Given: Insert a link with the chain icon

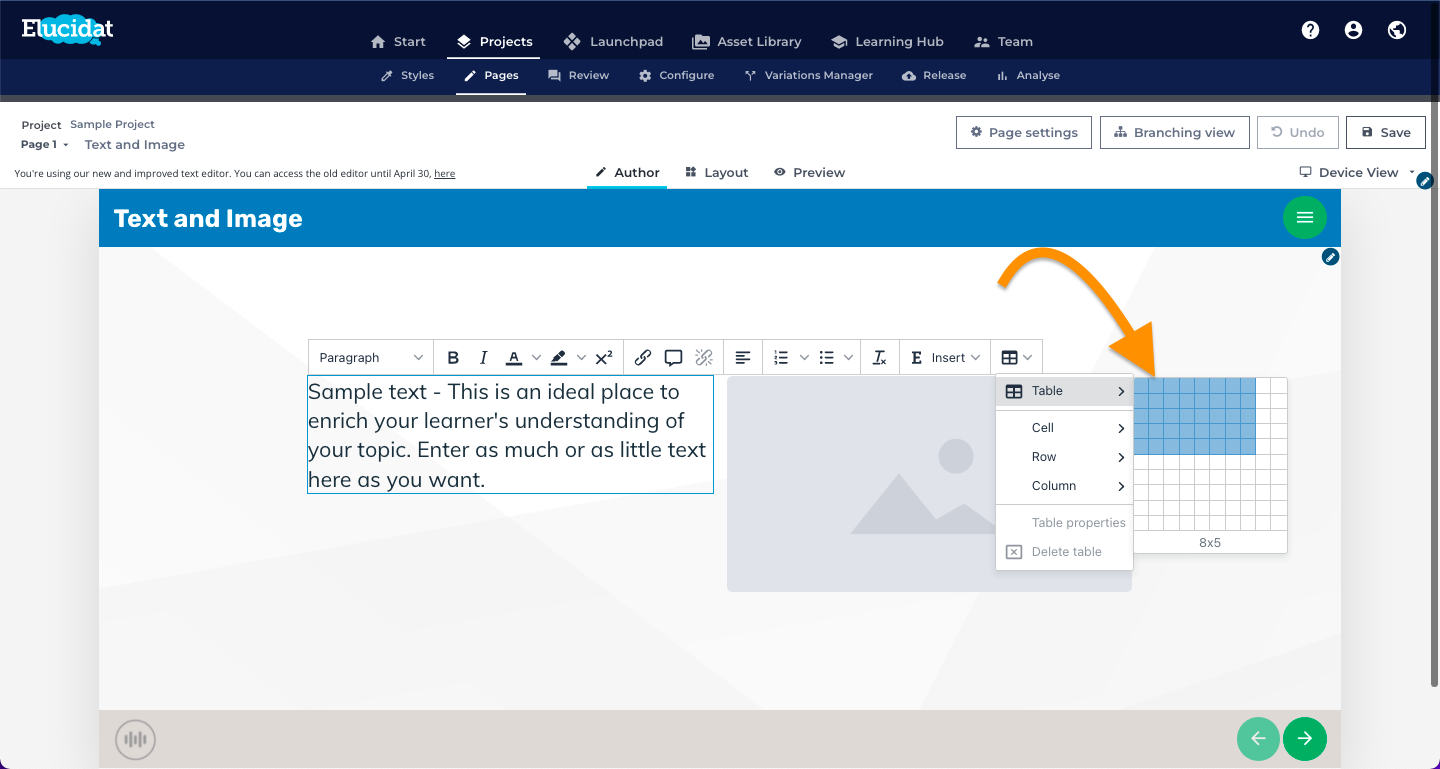Looking at the screenshot, I should tap(643, 357).
